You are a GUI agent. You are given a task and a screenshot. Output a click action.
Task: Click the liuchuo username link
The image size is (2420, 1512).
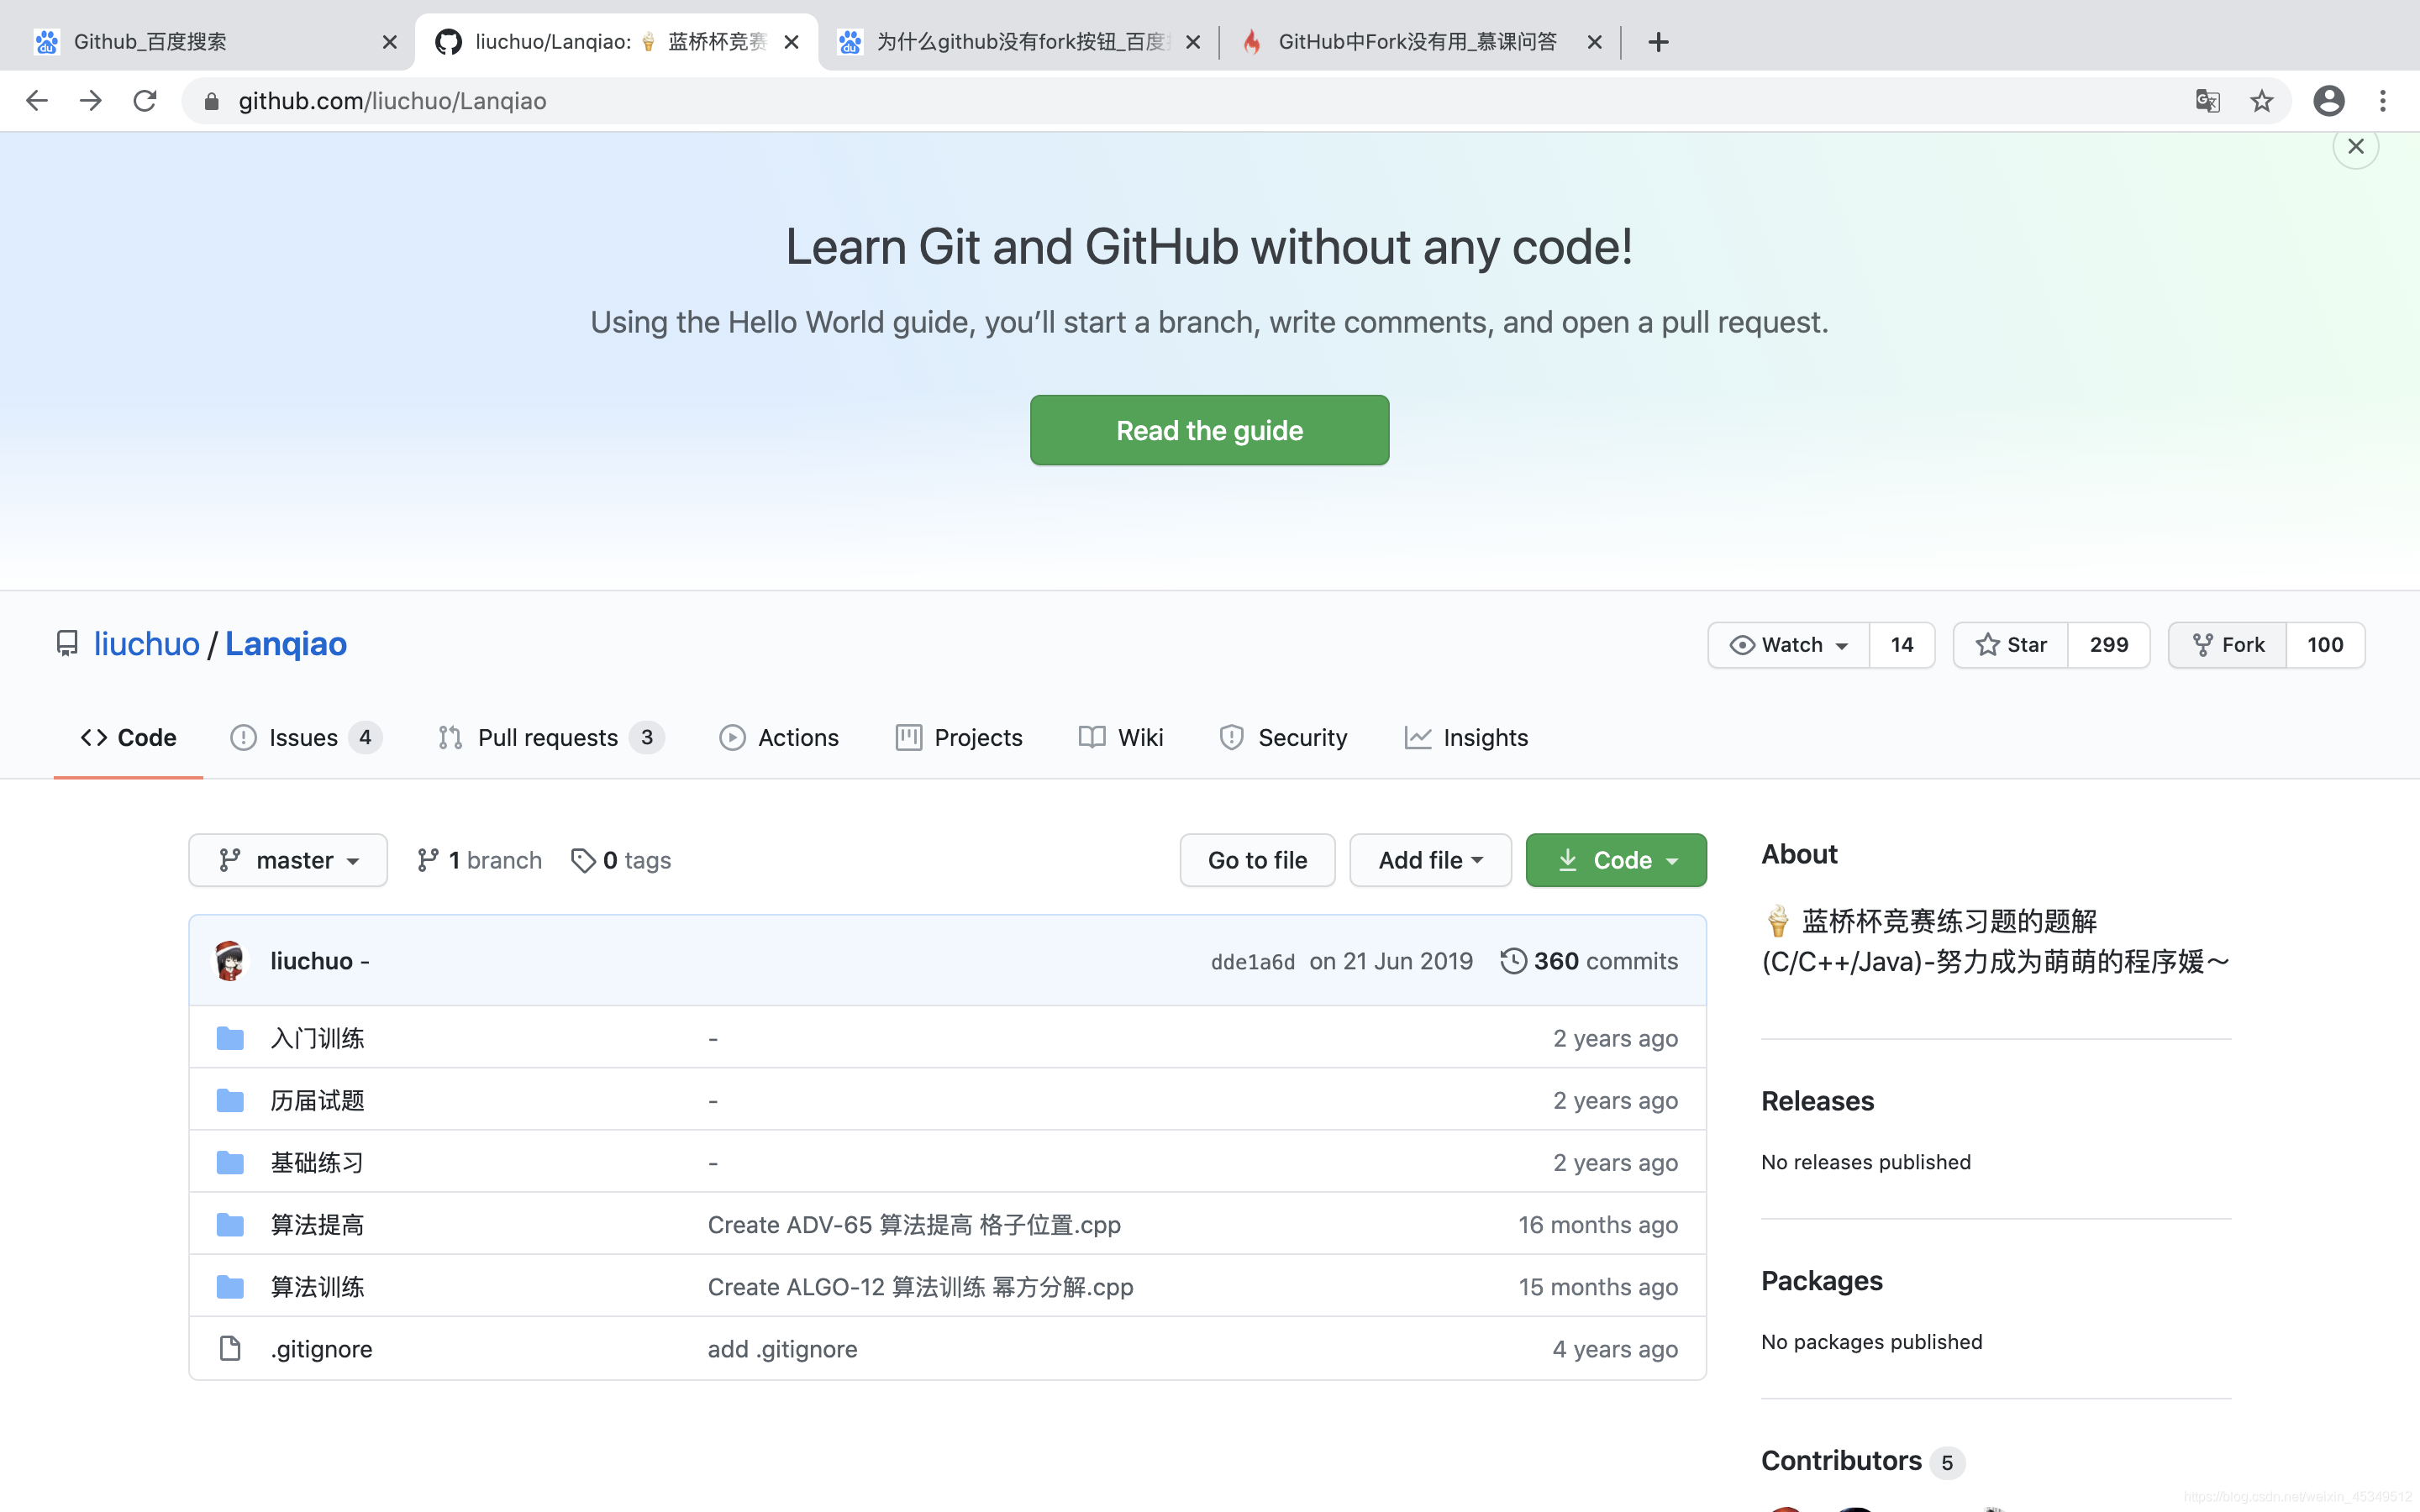(146, 643)
